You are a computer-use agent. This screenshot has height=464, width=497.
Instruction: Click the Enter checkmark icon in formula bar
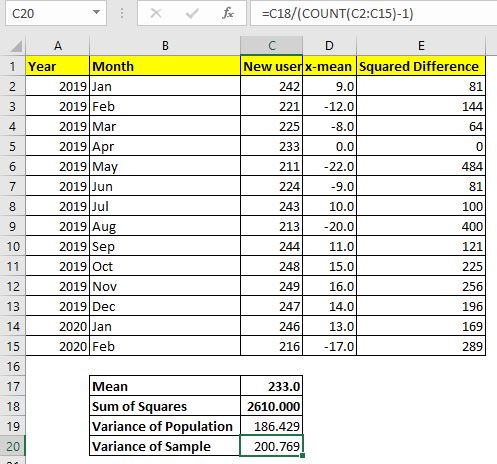[192, 13]
